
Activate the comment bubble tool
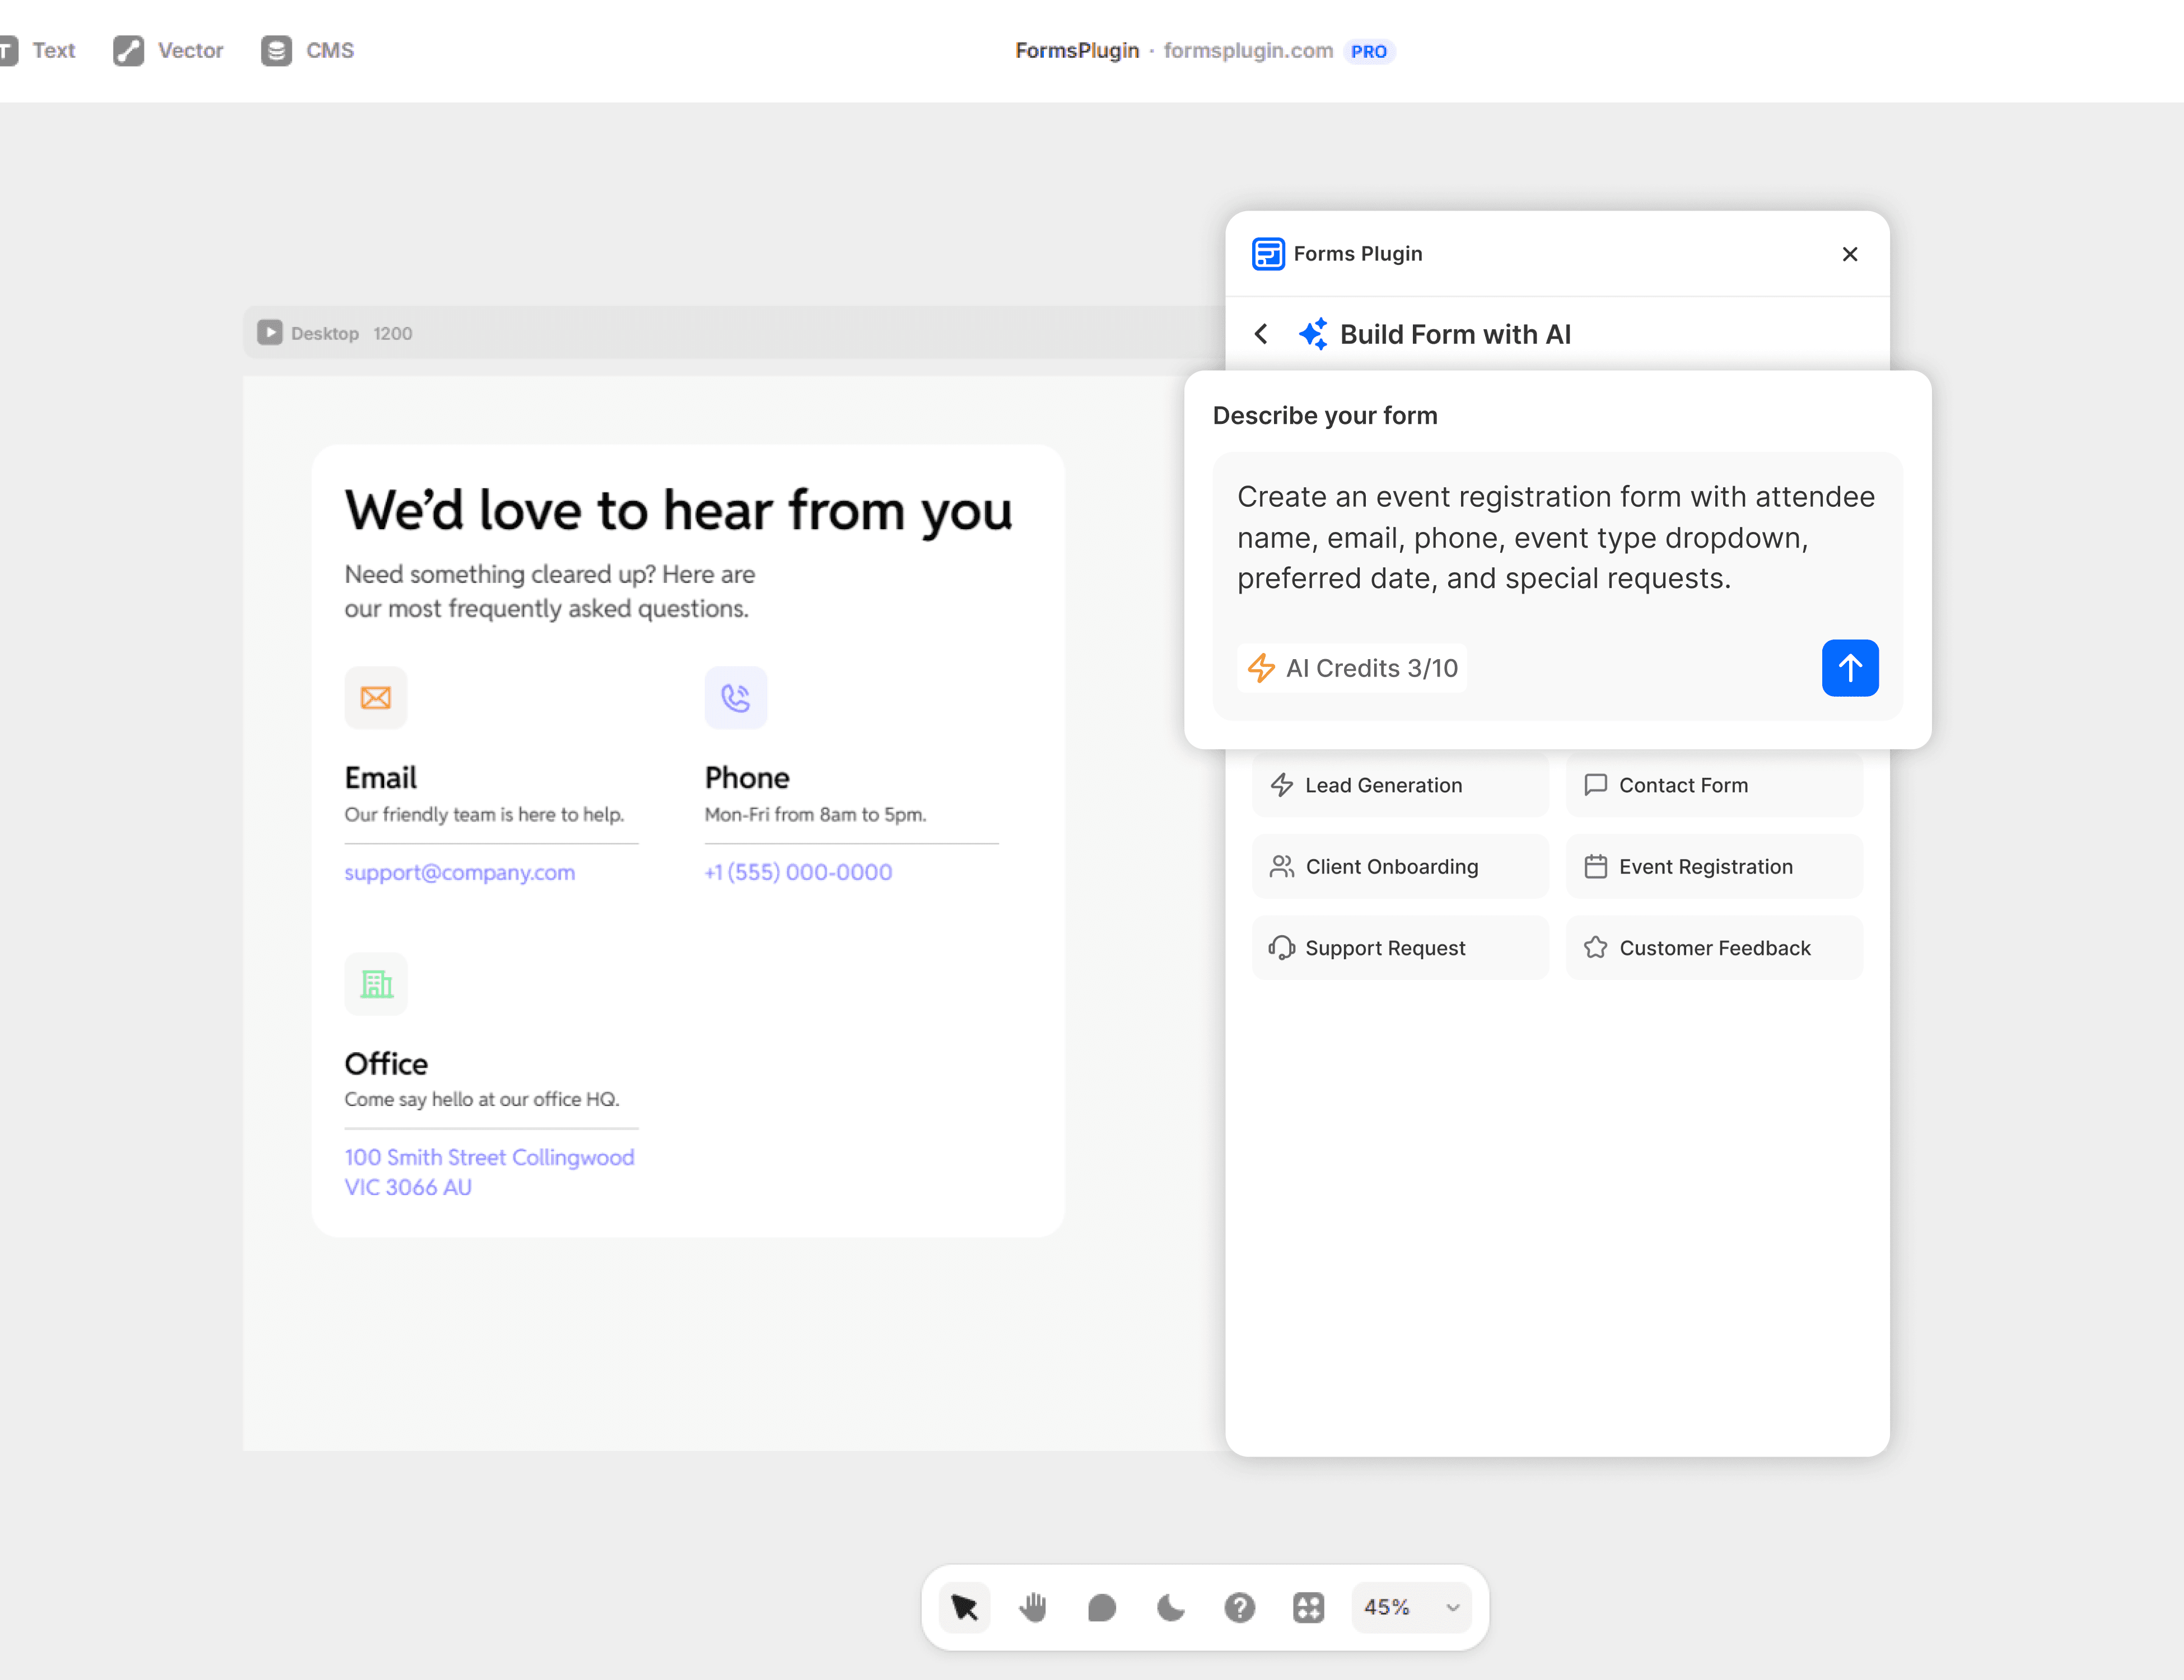click(x=1101, y=1607)
